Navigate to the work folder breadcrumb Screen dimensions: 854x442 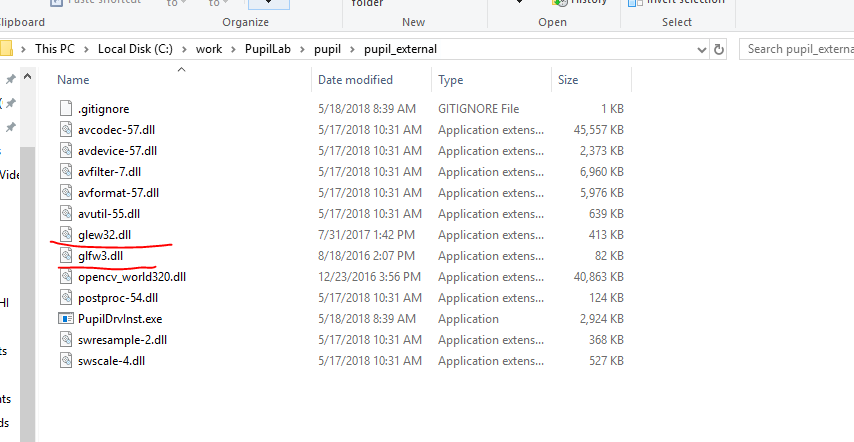[209, 49]
